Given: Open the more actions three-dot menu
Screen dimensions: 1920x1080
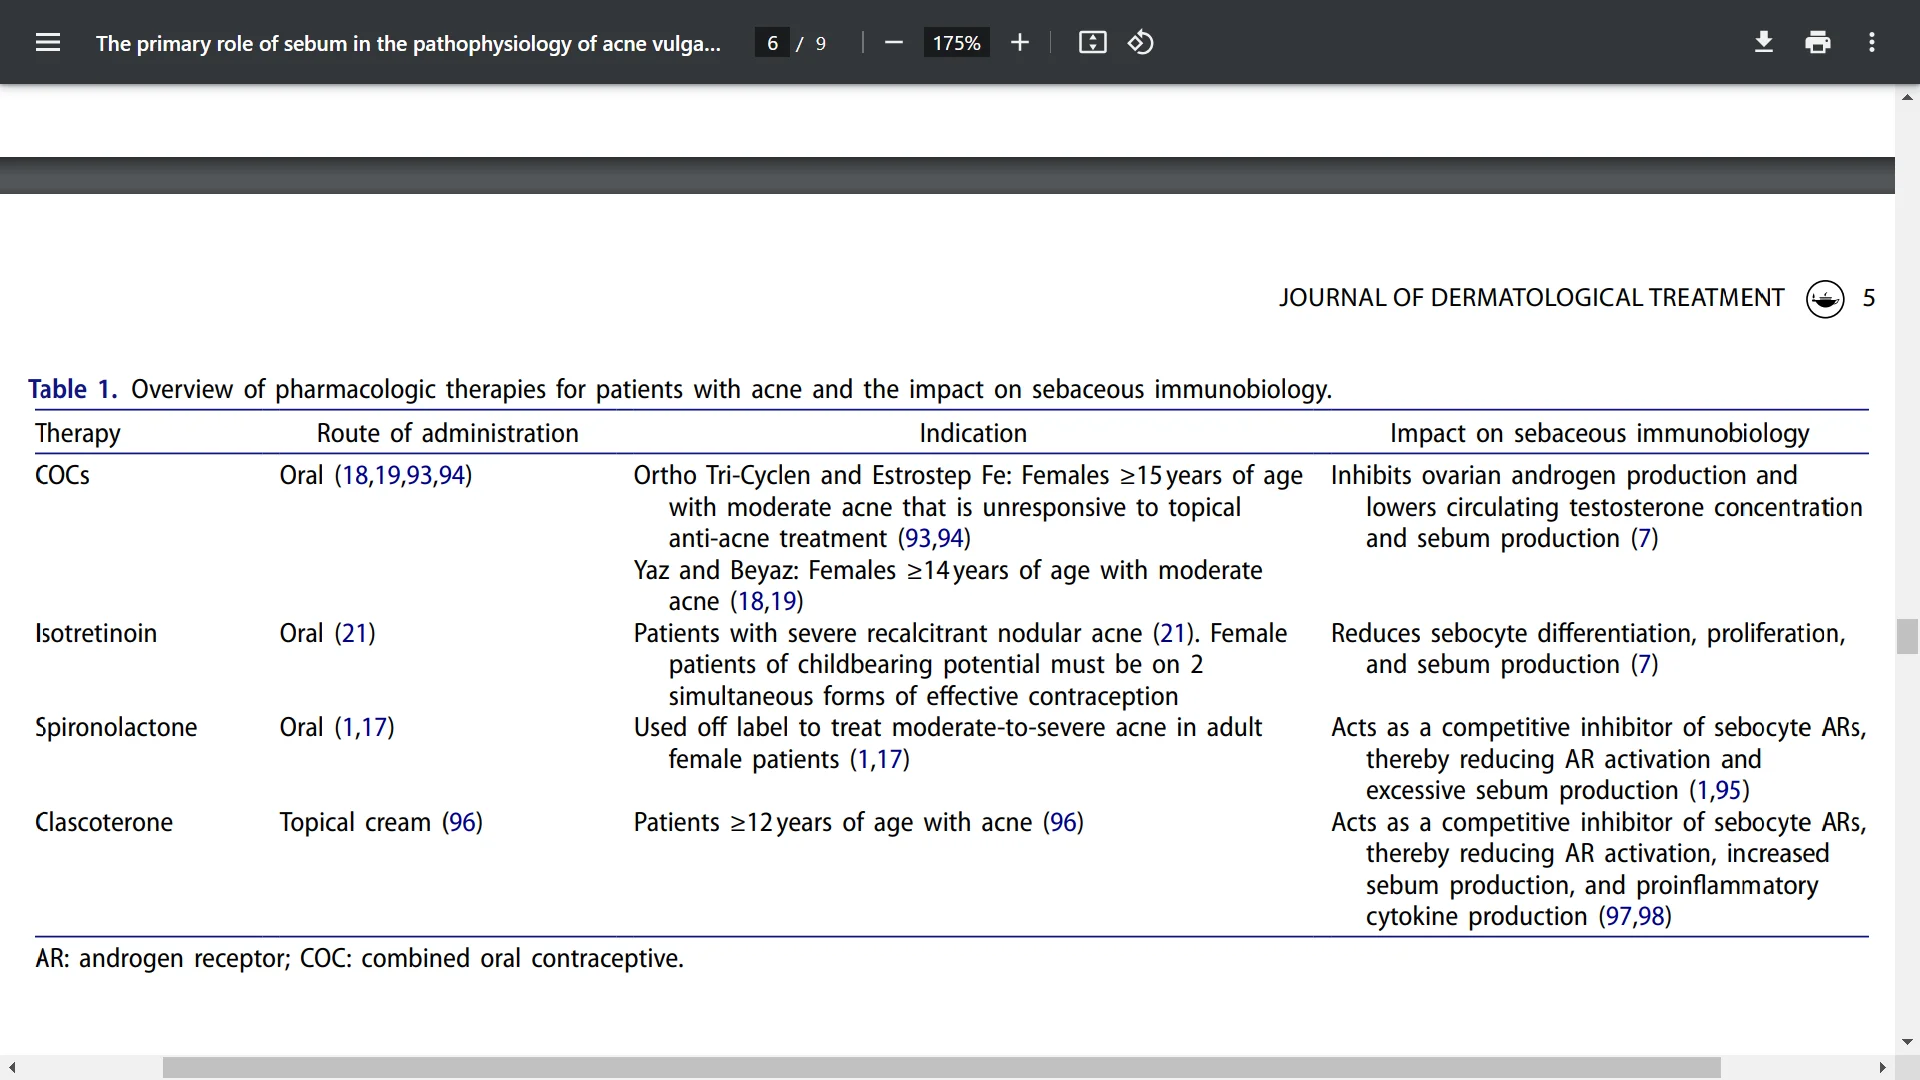Looking at the screenshot, I should click(x=1872, y=42).
